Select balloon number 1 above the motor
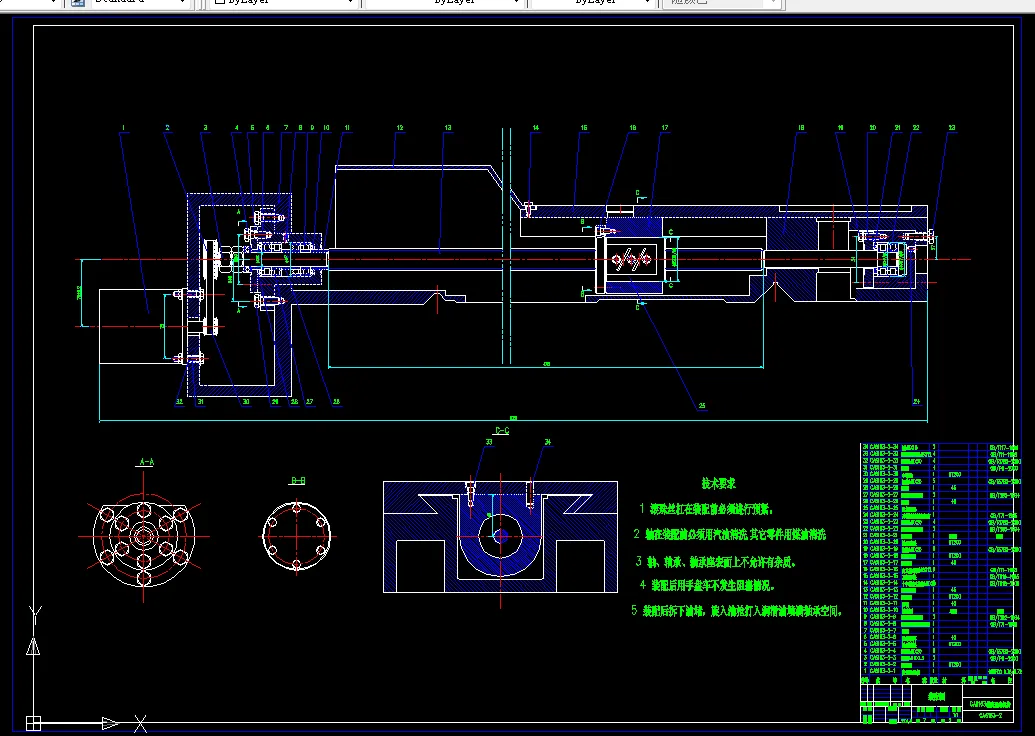The width and height of the screenshot is (1035, 736). tap(123, 128)
